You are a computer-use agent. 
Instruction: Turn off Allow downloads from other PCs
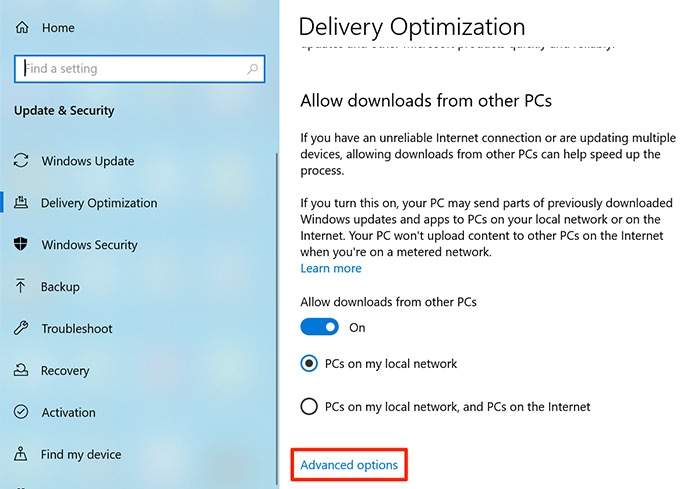click(320, 327)
